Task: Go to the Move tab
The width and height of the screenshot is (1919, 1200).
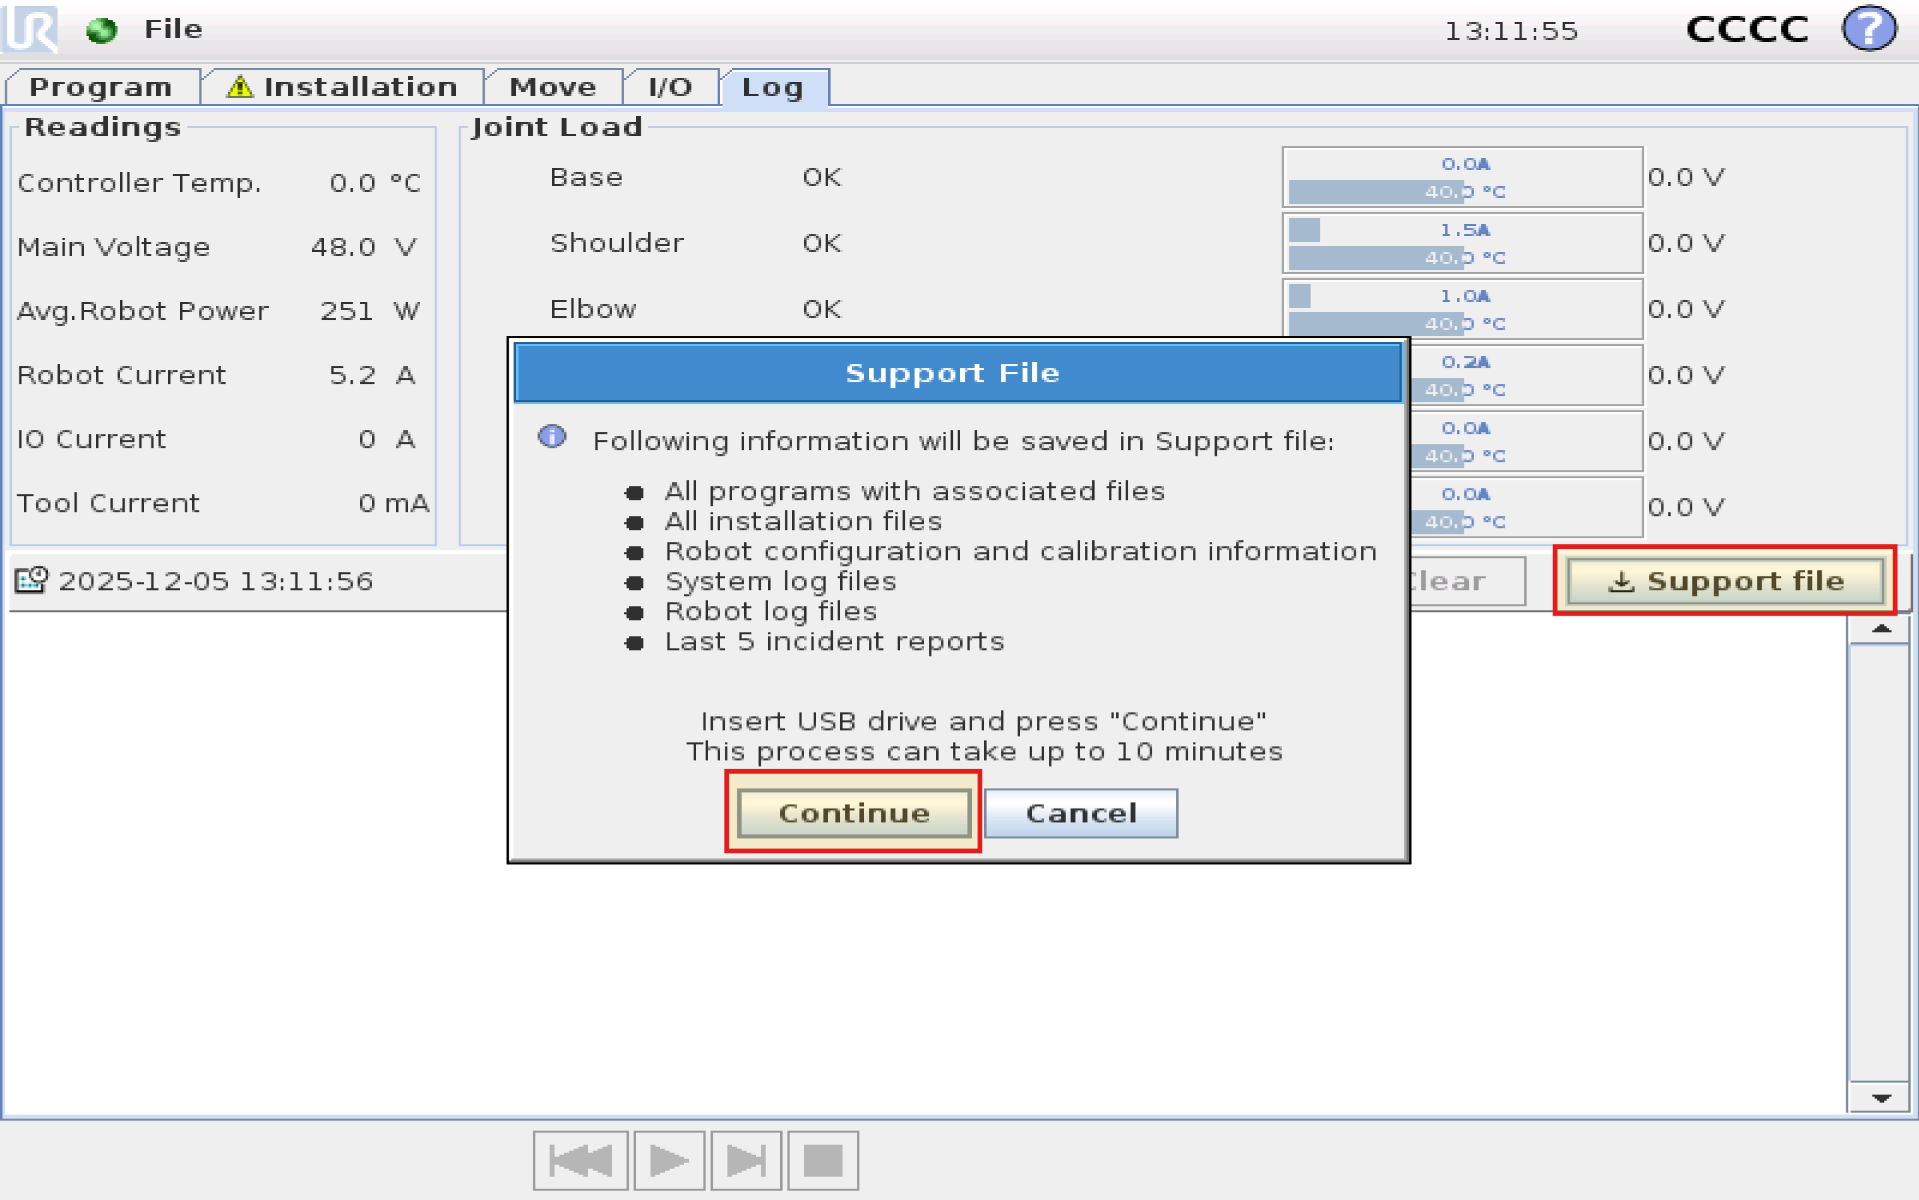Action: click(x=552, y=87)
